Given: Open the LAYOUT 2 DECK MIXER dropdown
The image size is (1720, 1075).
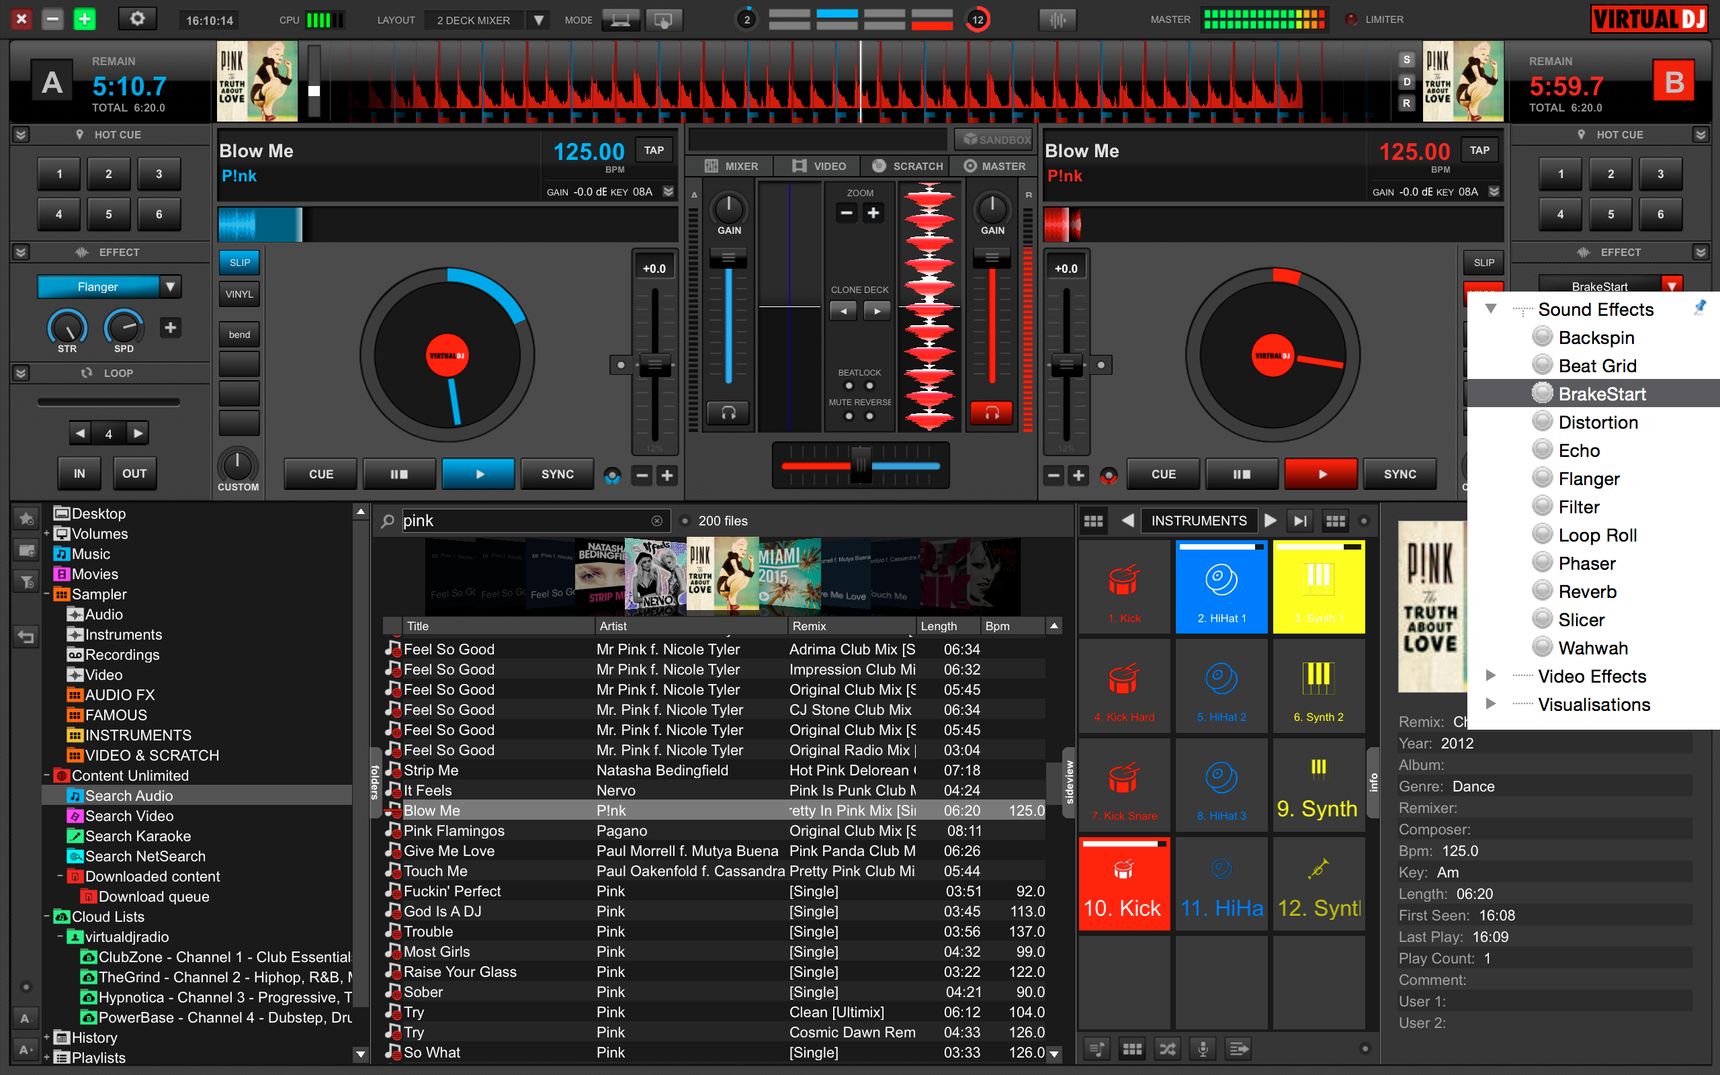Looking at the screenshot, I should tap(538, 20).
